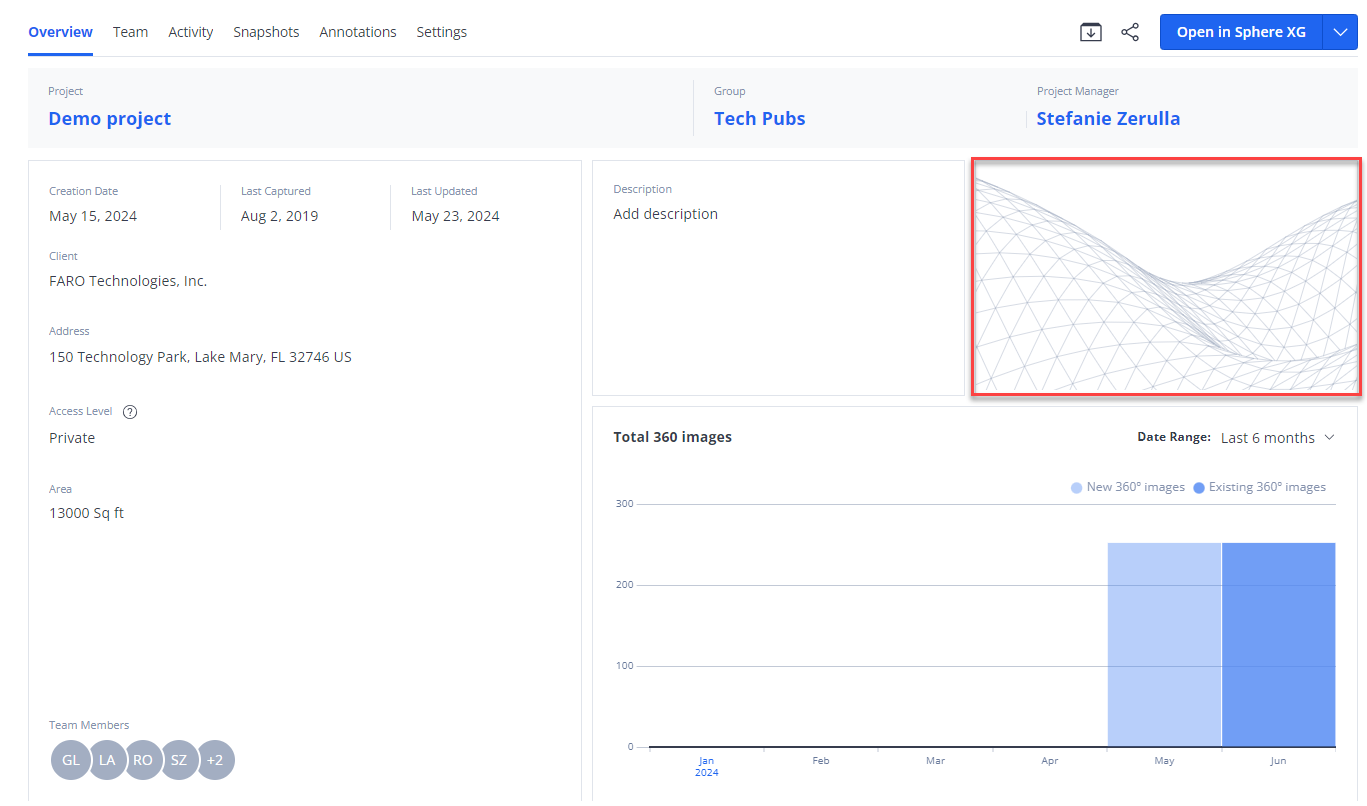Click the download/archive icon in header
Viewport: 1367px width, 806px height.
[1090, 32]
